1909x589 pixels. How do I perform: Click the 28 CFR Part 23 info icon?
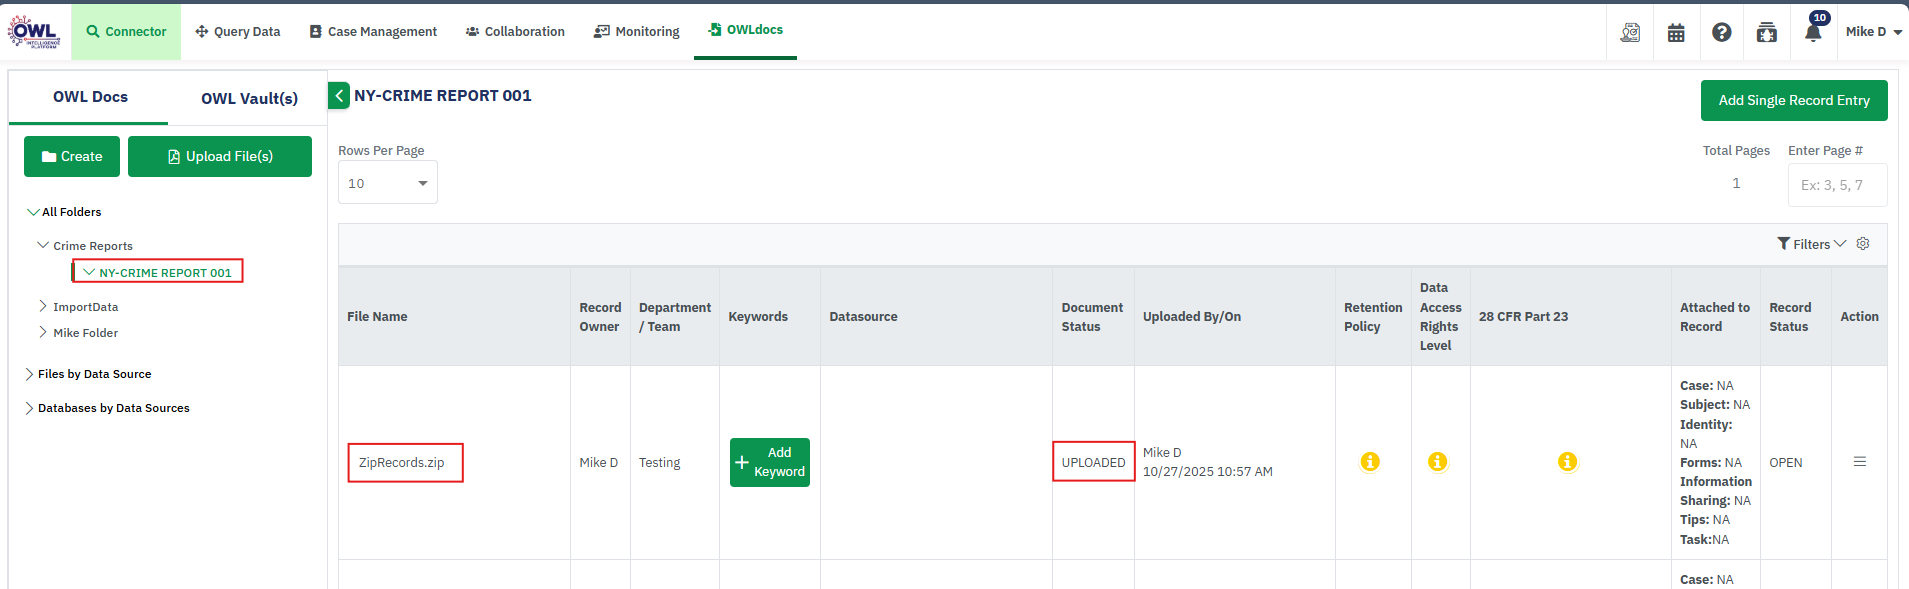[1567, 462]
